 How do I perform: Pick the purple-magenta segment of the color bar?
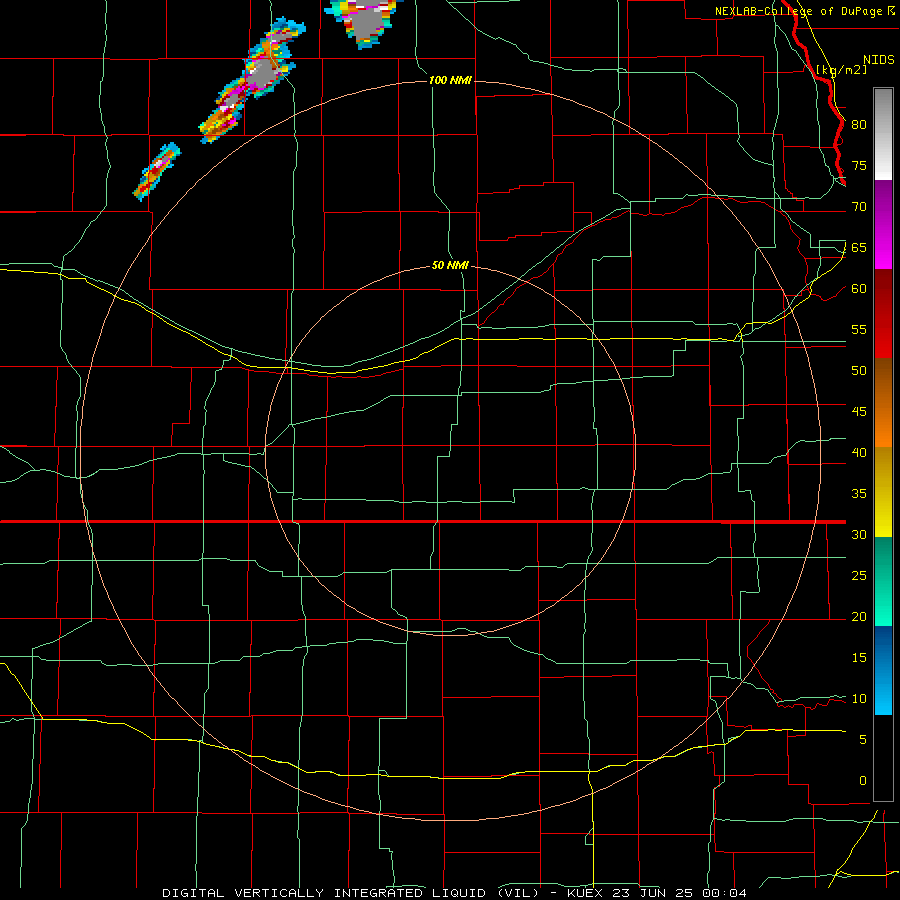[883, 225]
